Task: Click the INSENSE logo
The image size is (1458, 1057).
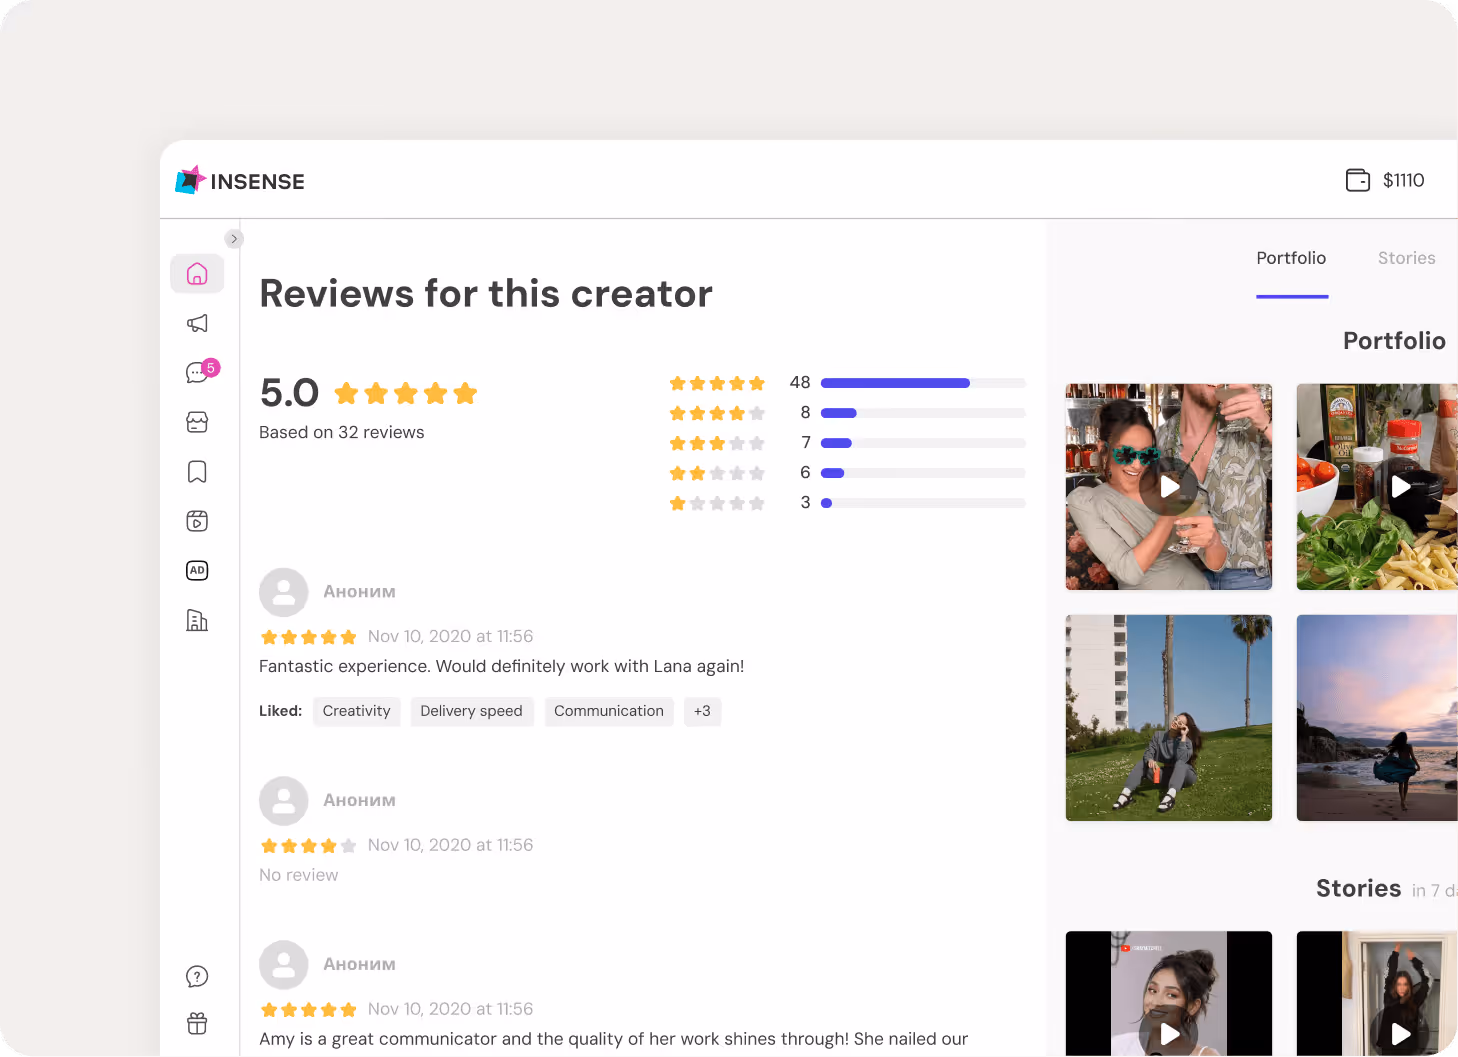Action: pyautogui.click(x=239, y=180)
